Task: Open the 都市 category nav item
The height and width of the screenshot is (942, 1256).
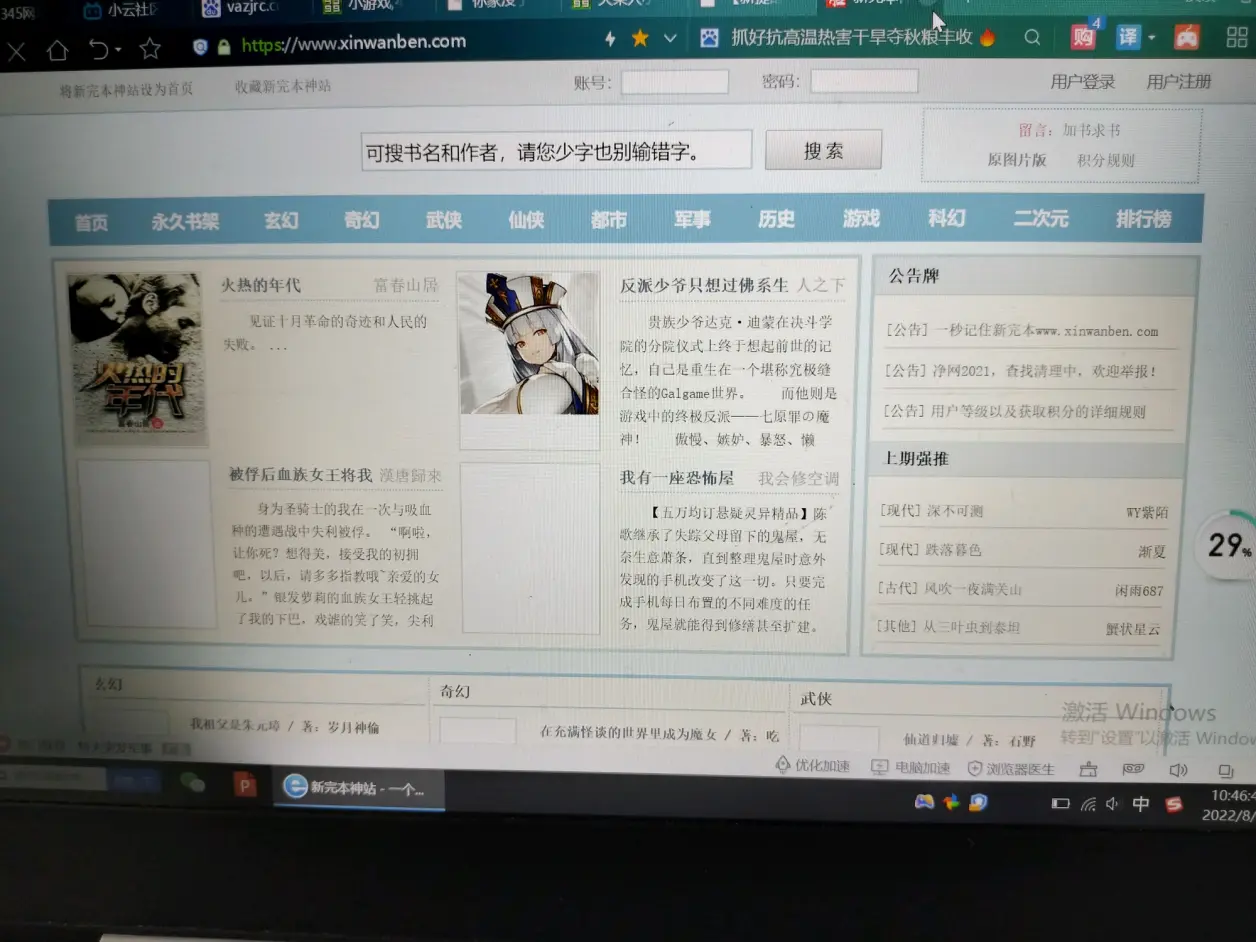Action: pyautogui.click(x=608, y=219)
